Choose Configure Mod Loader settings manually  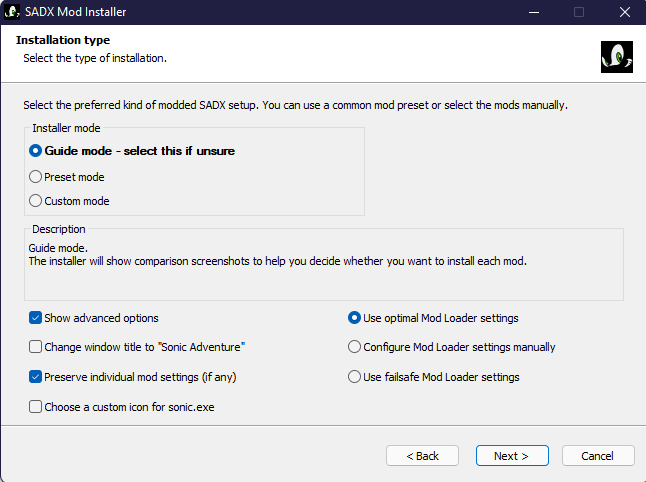355,347
